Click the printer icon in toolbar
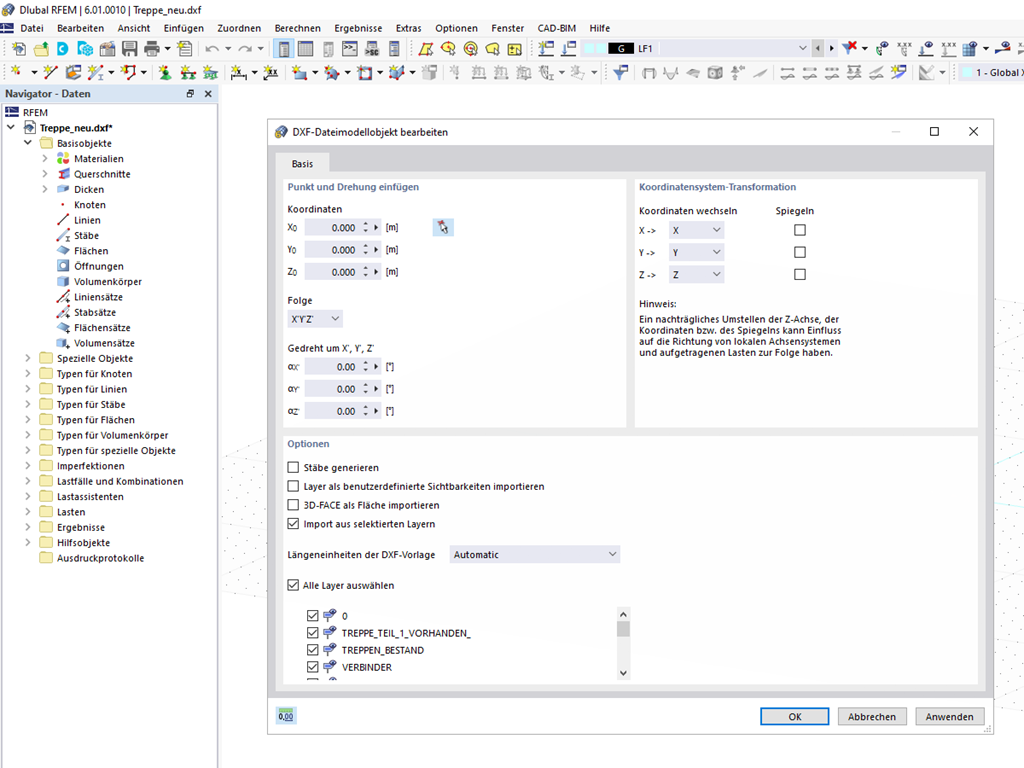 click(152, 49)
